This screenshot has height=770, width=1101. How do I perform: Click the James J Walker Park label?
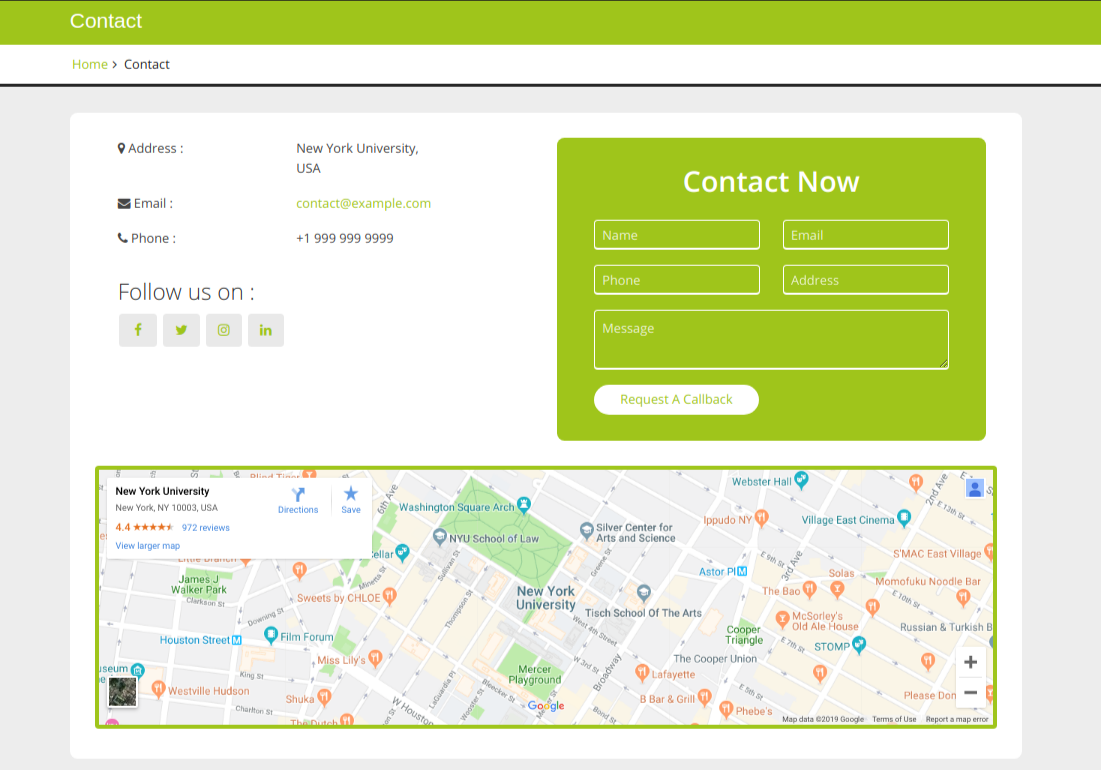pos(199,584)
